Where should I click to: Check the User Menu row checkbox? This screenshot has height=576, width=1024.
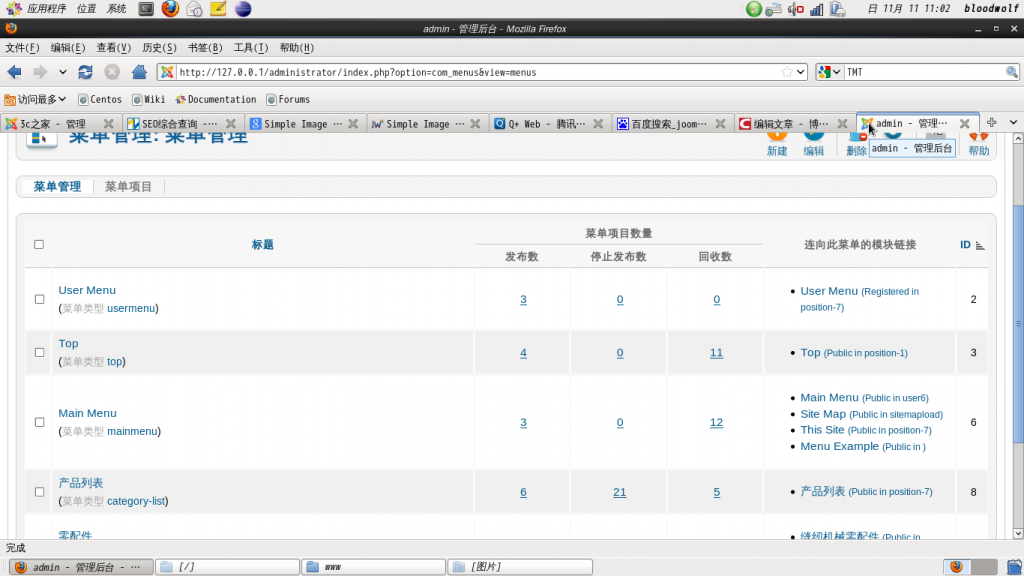(39, 299)
